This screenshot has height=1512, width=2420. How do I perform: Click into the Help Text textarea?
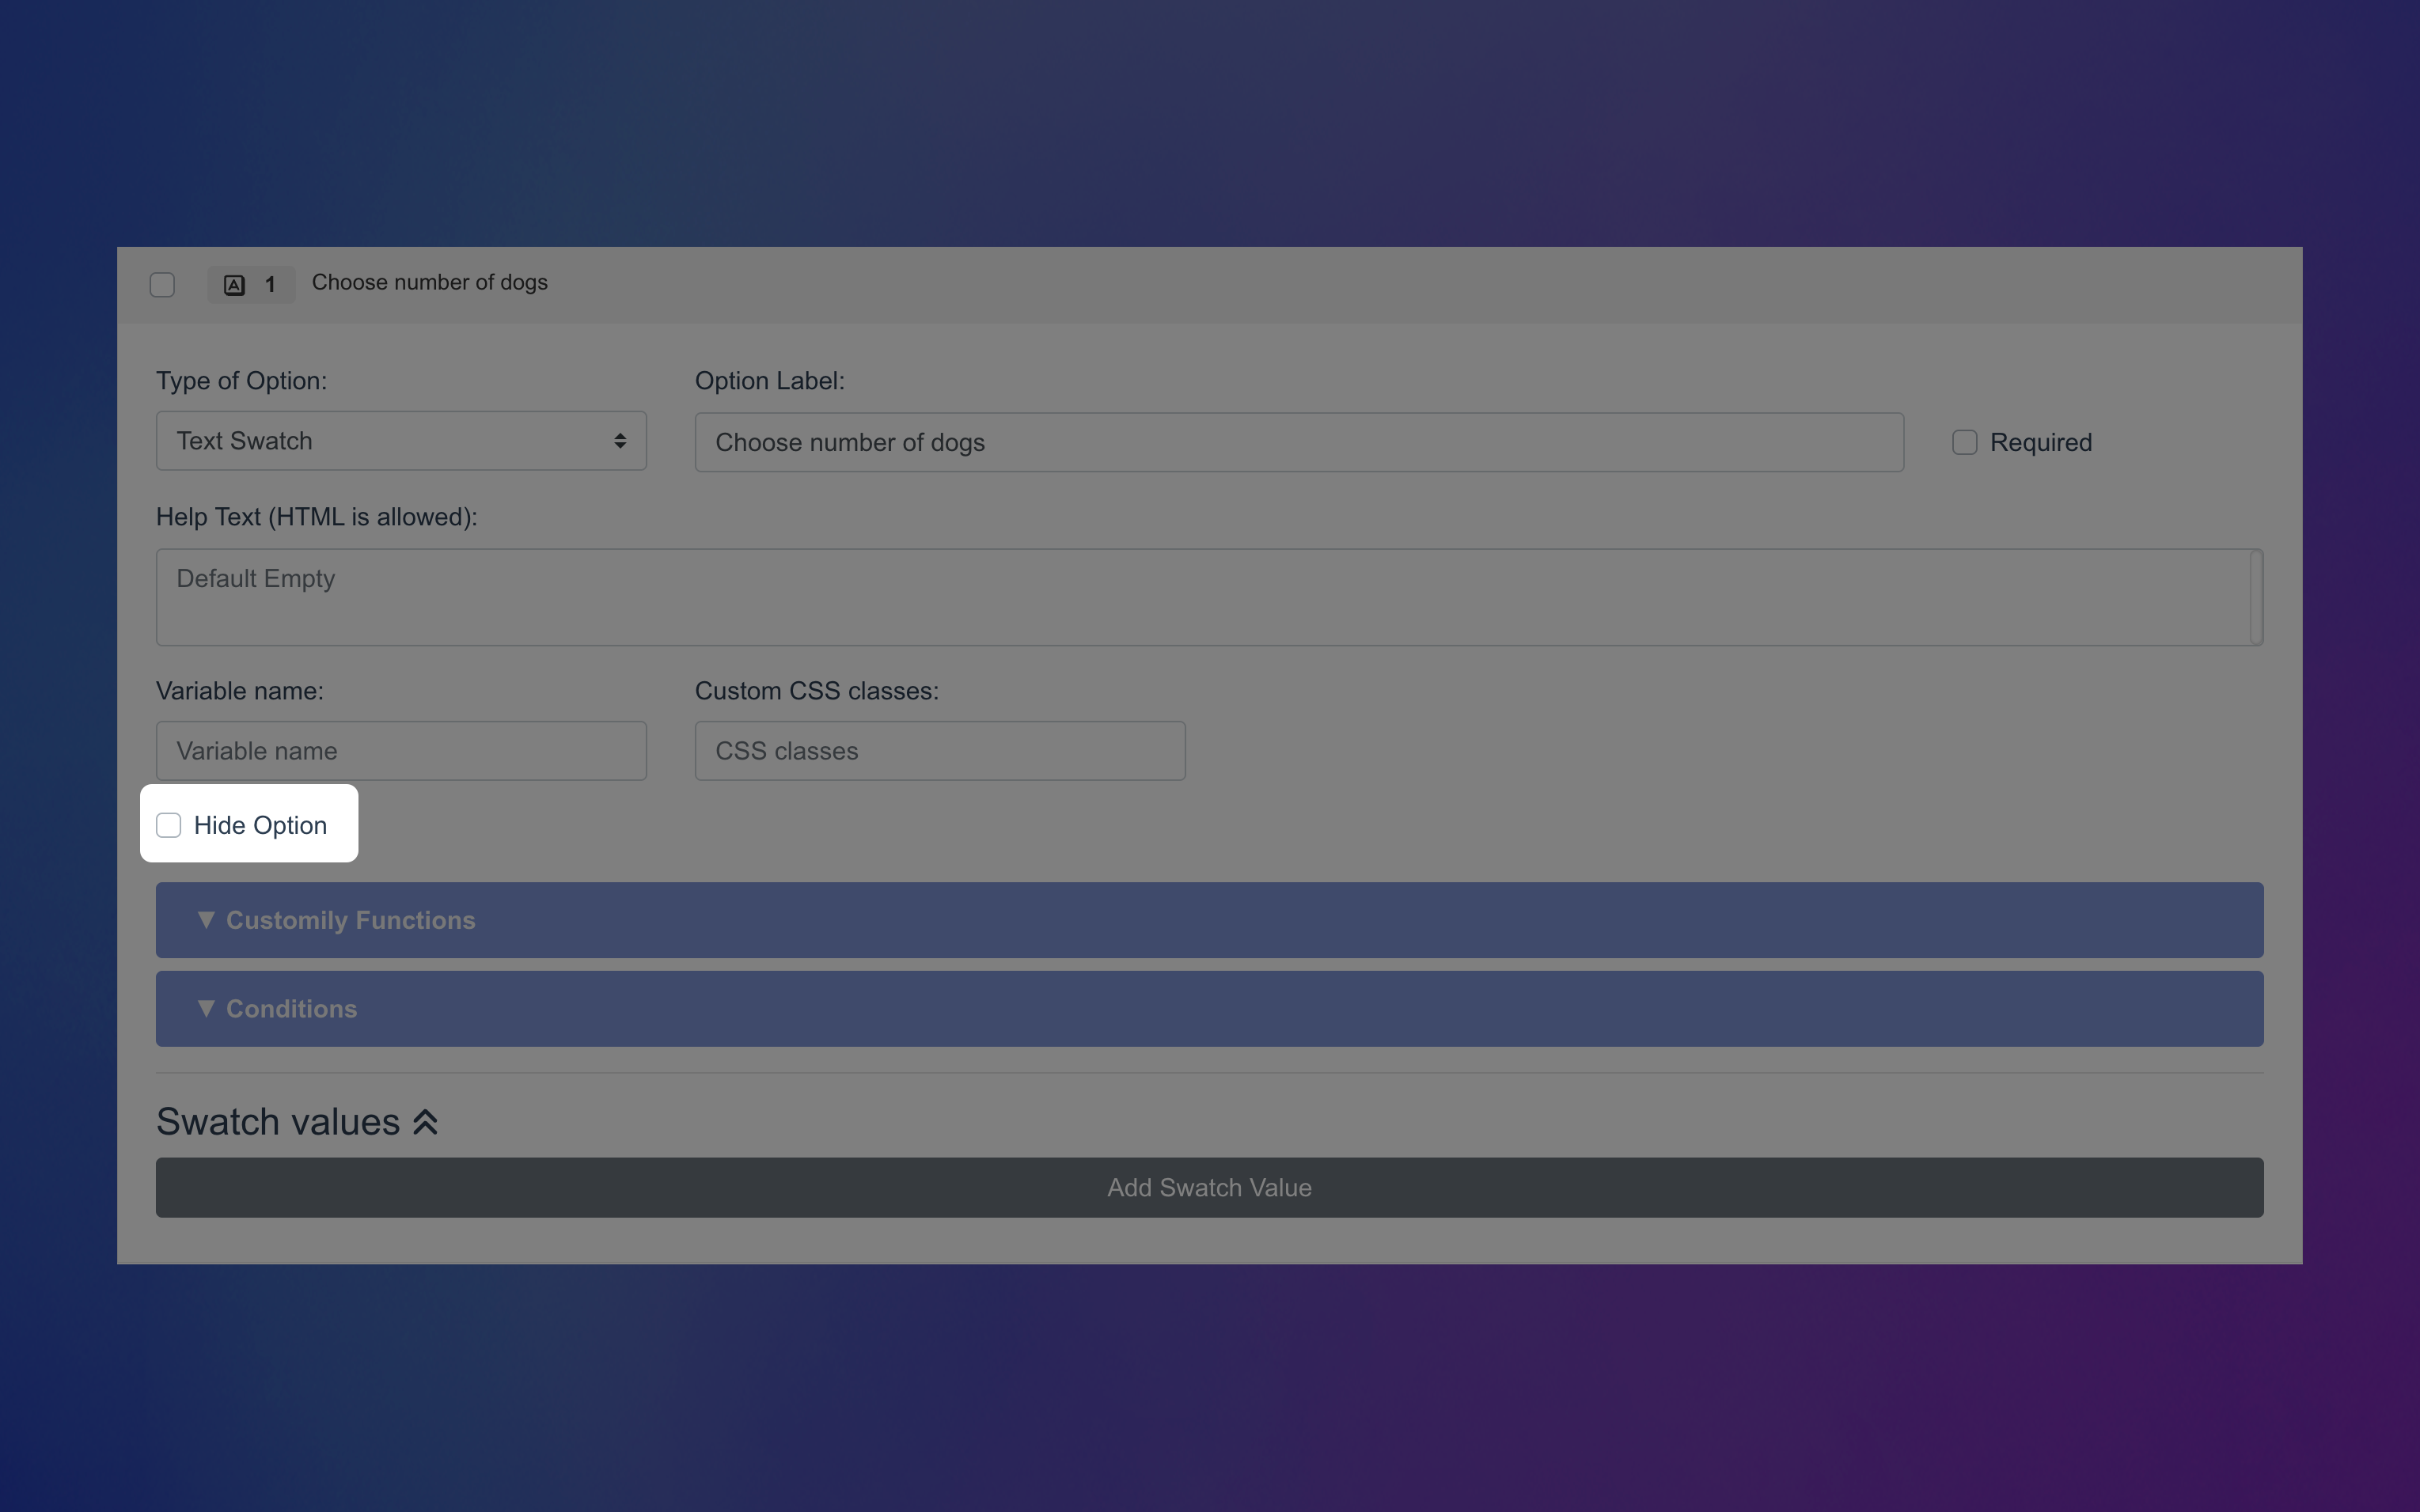(x=1200, y=597)
